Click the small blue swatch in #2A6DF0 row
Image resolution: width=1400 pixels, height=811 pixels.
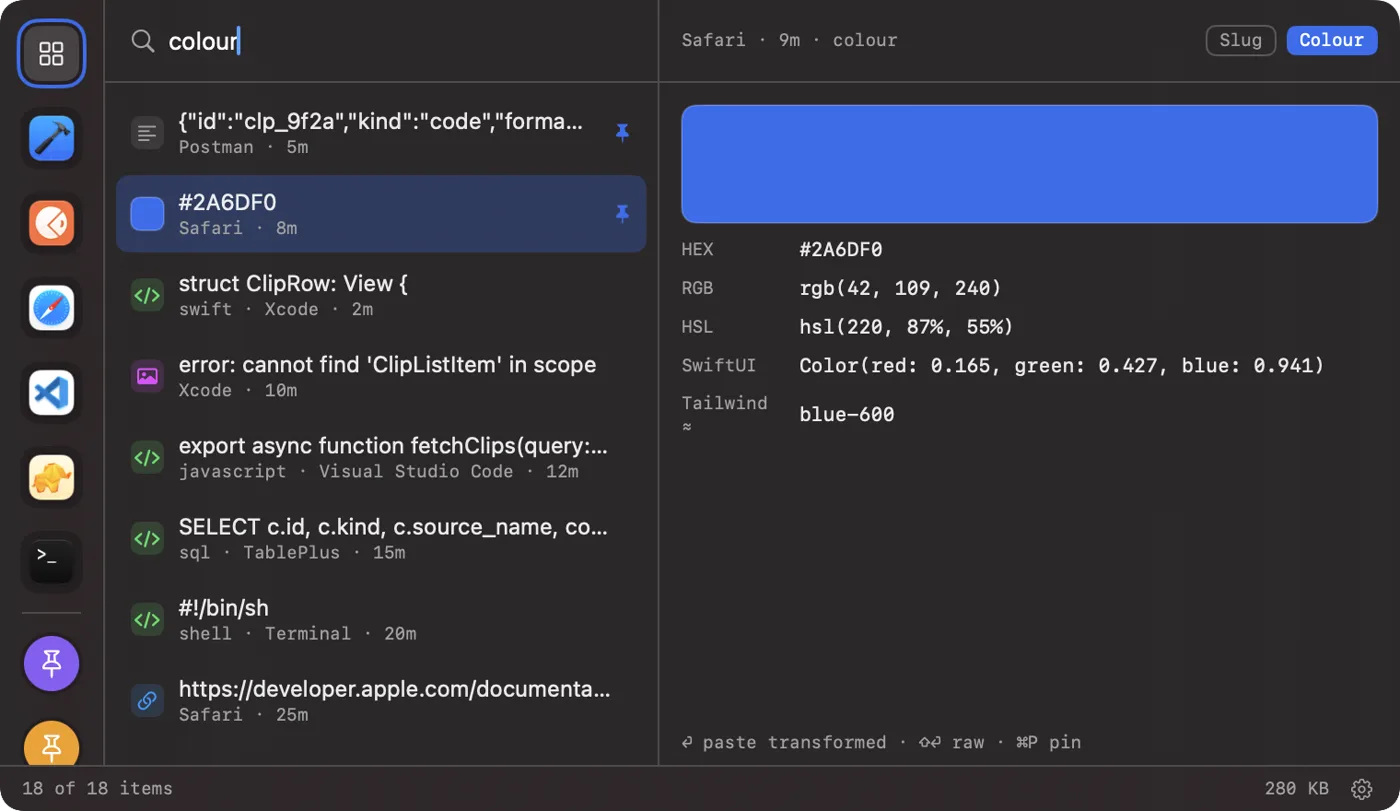click(x=147, y=213)
